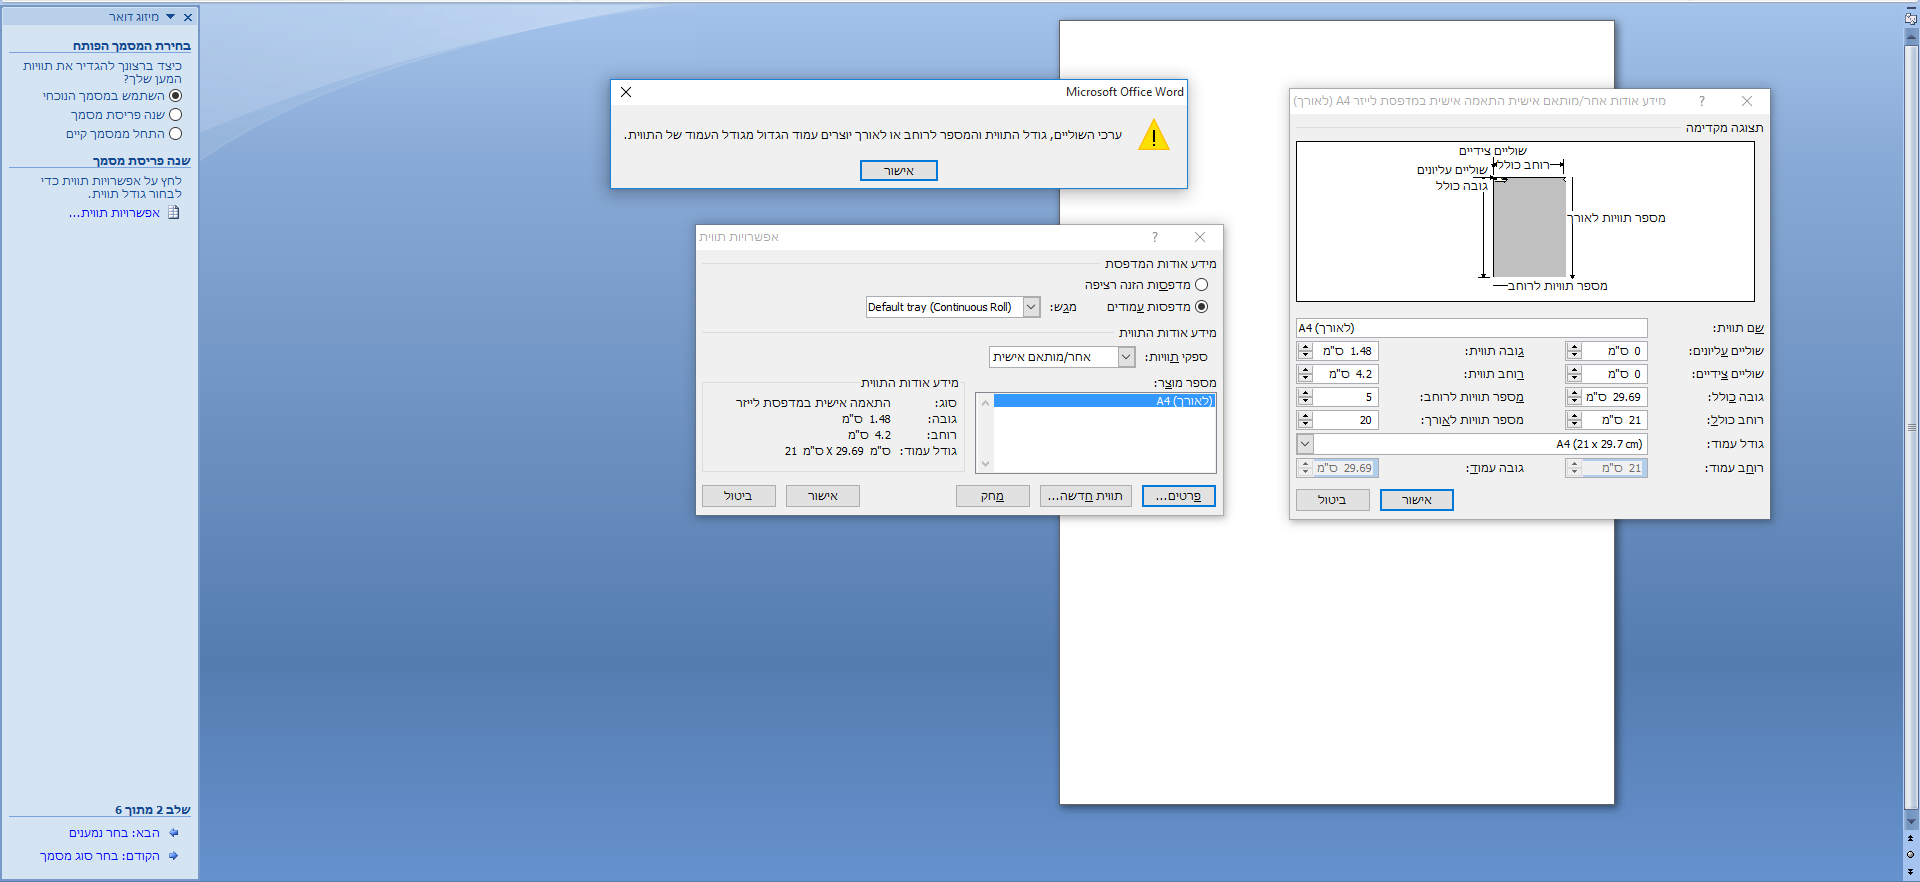Screen dimensions: 1920x882
Task: Confirm Label Options with its 'אישור' button
Action: (x=823, y=496)
